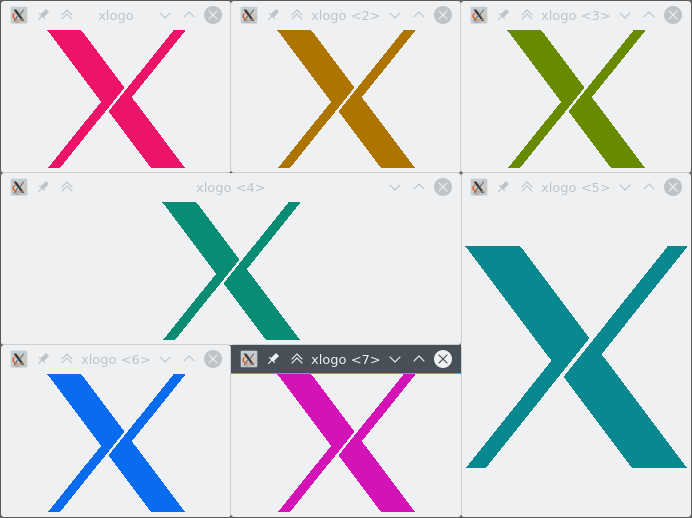Minimize xlogo <4> with down chevron
This screenshot has height=518, width=692.
tap(395, 187)
